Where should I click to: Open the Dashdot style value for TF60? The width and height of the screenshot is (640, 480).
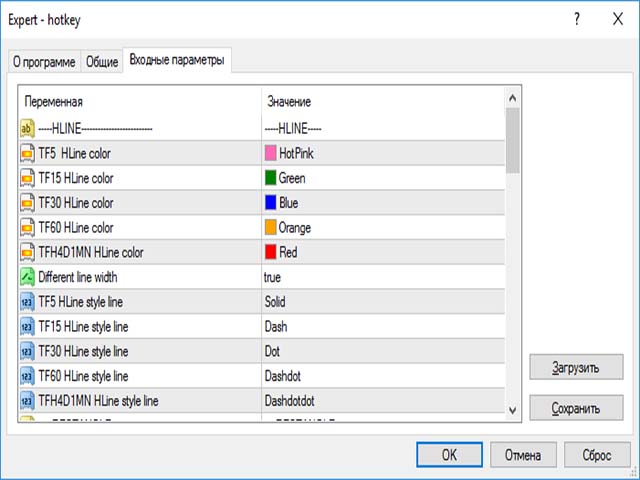pyautogui.click(x=283, y=376)
